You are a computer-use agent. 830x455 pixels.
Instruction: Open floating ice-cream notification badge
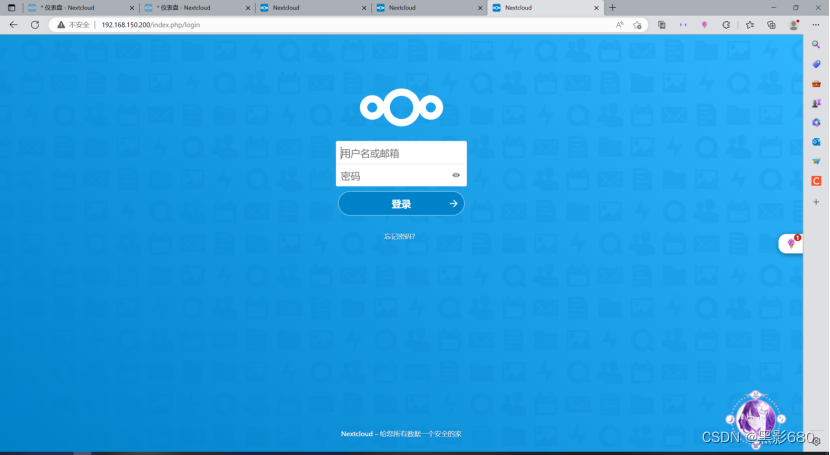pyautogui.click(x=791, y=243)
